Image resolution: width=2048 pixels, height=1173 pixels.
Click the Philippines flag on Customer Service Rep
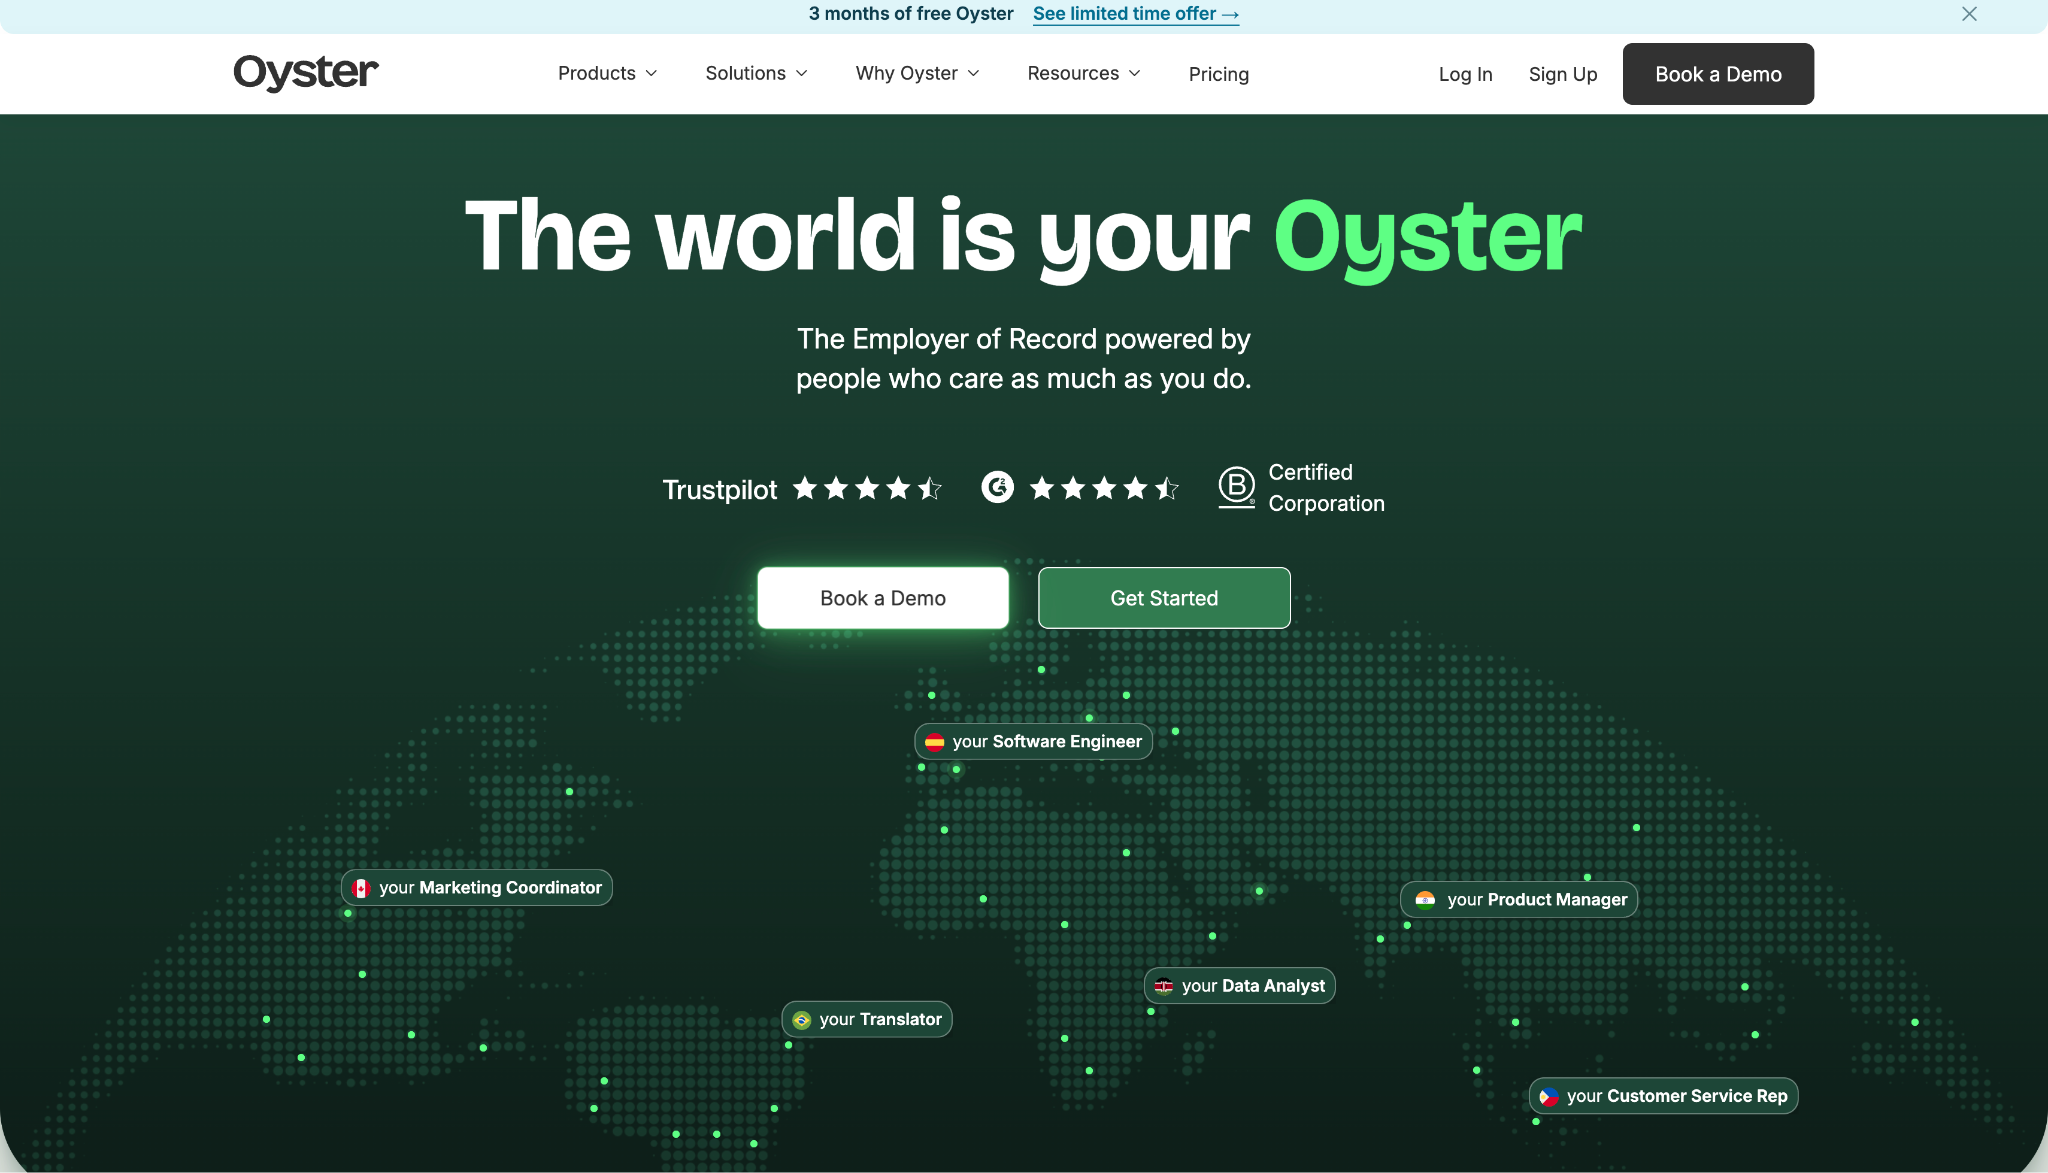click(1549, 1096)
